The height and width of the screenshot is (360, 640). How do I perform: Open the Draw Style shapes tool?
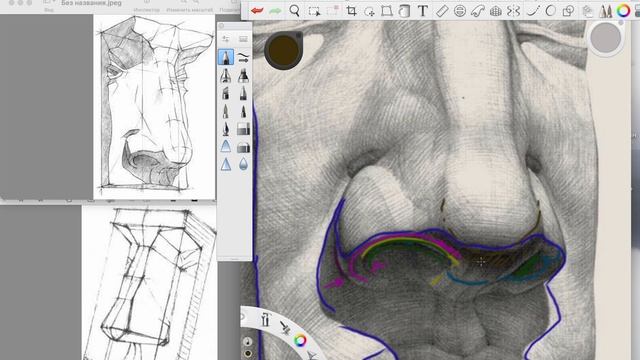568,11
